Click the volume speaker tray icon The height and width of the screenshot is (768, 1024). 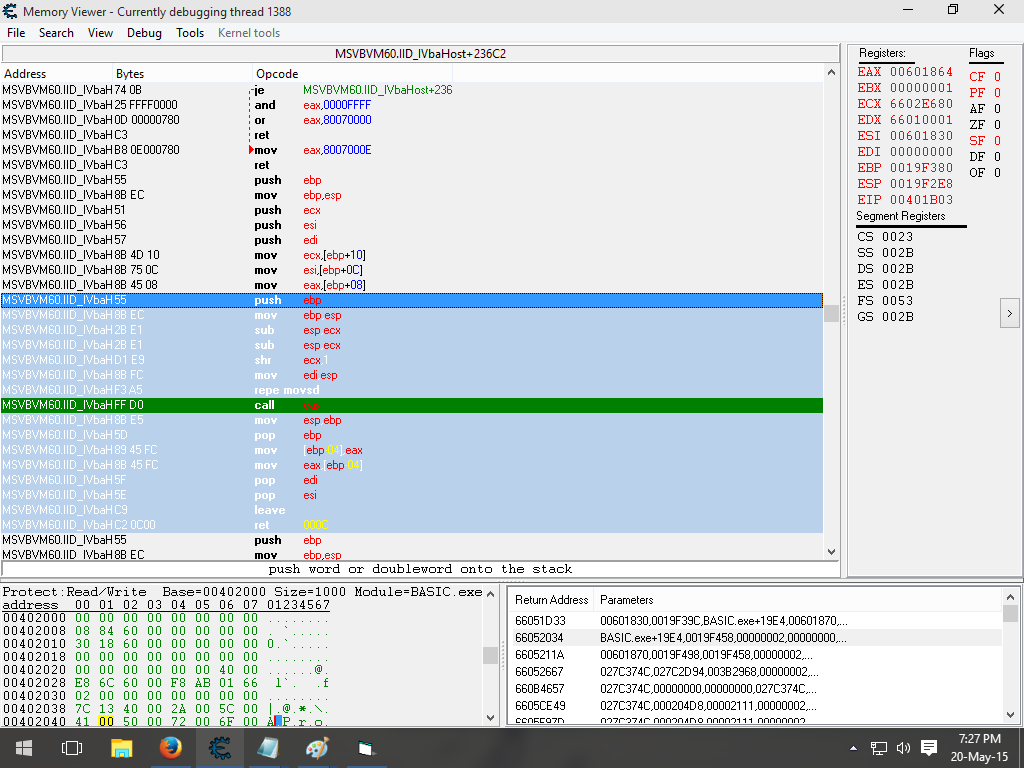click(903, 747)
